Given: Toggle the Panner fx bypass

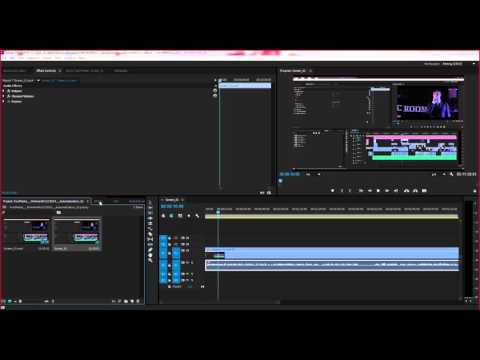Looking at the screenshot, I should click(9, 101).
